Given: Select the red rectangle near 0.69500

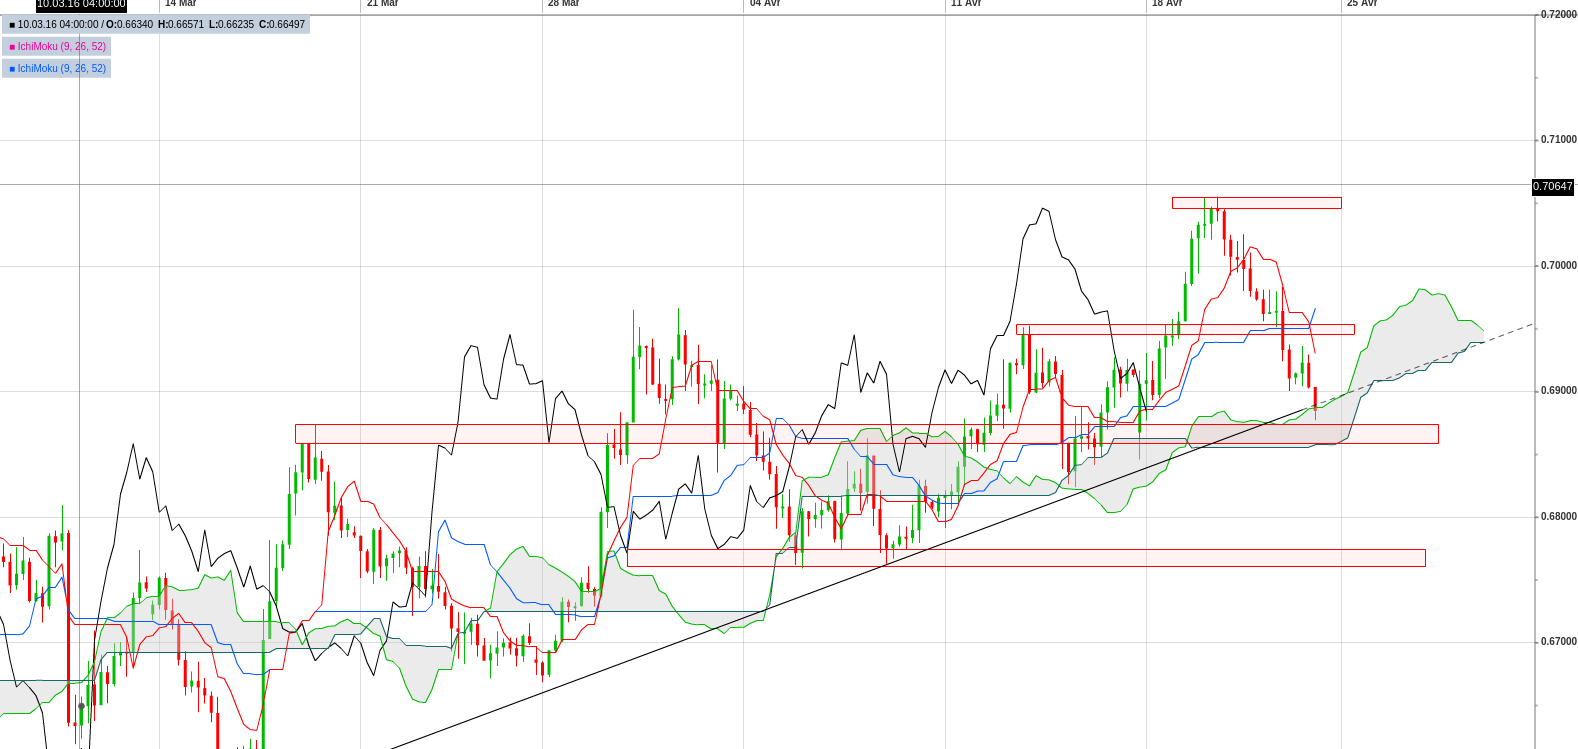Looking at the screenshot, I should 1185,329.
